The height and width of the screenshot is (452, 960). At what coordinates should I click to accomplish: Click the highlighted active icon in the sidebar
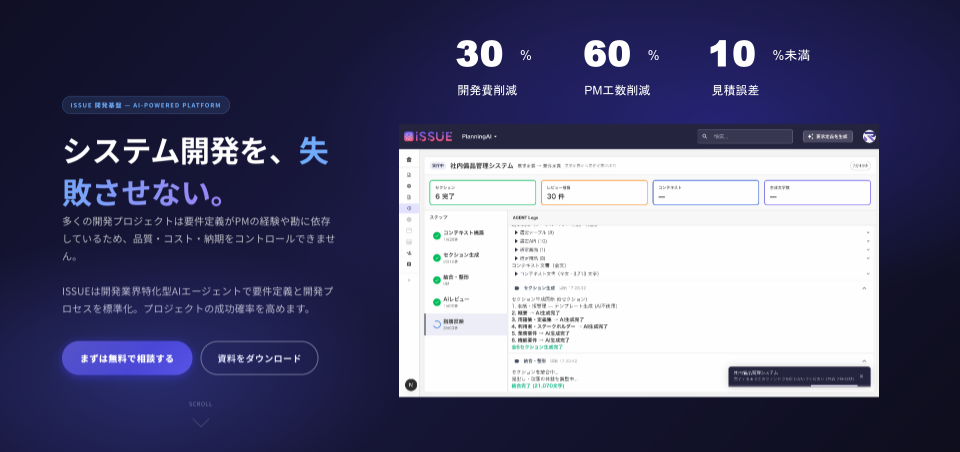click(x=409, y=208)
